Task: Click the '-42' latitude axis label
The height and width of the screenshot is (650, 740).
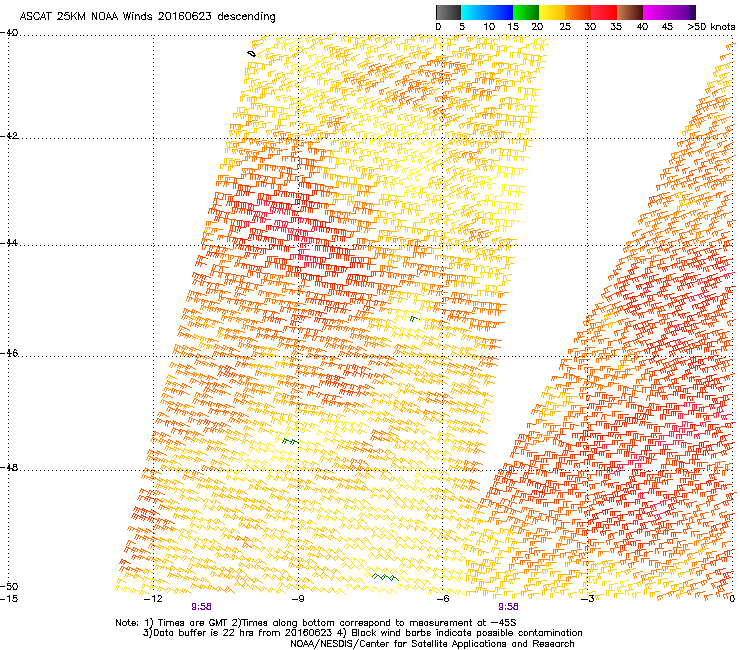Action: coord(9,136)
